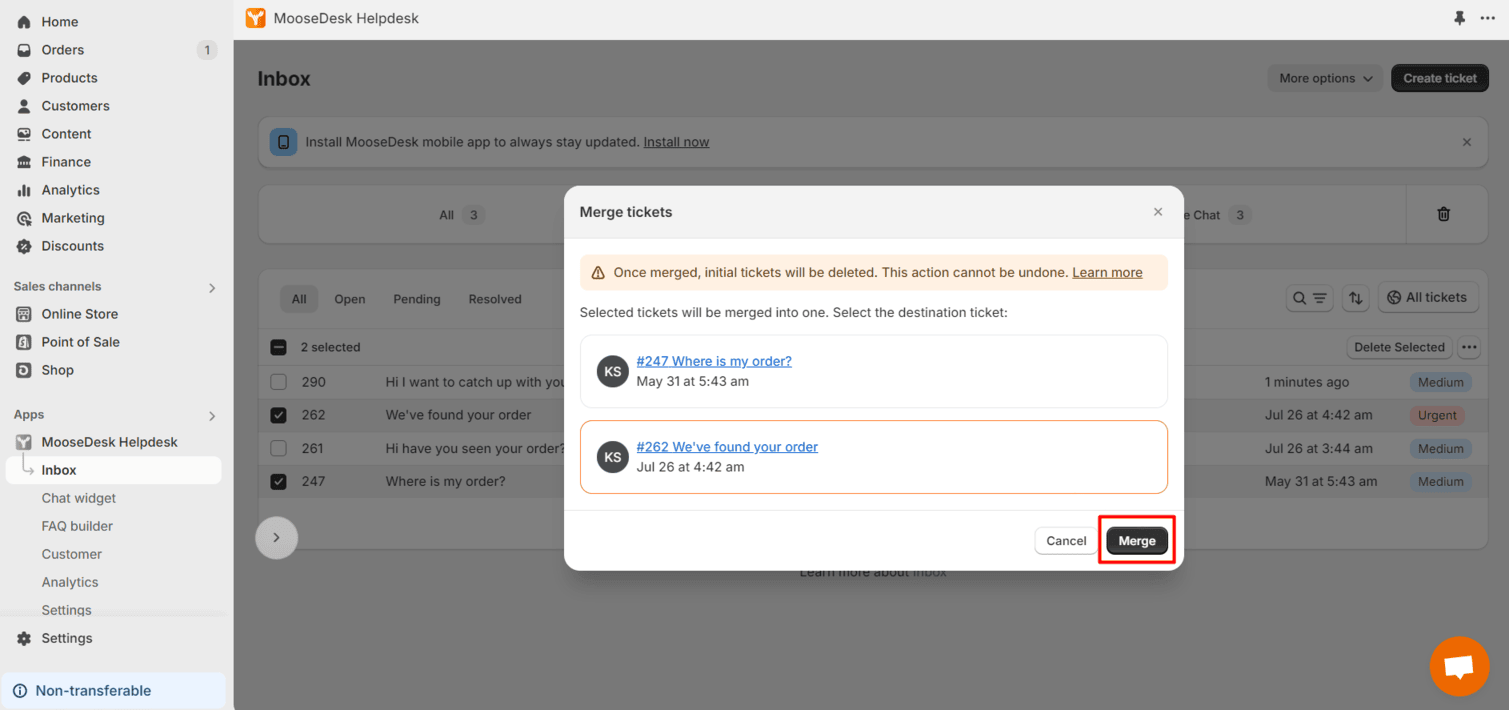Click the Shop channel icon
The height and width of the screenshot is (710, 1509).
coord(24,370)
